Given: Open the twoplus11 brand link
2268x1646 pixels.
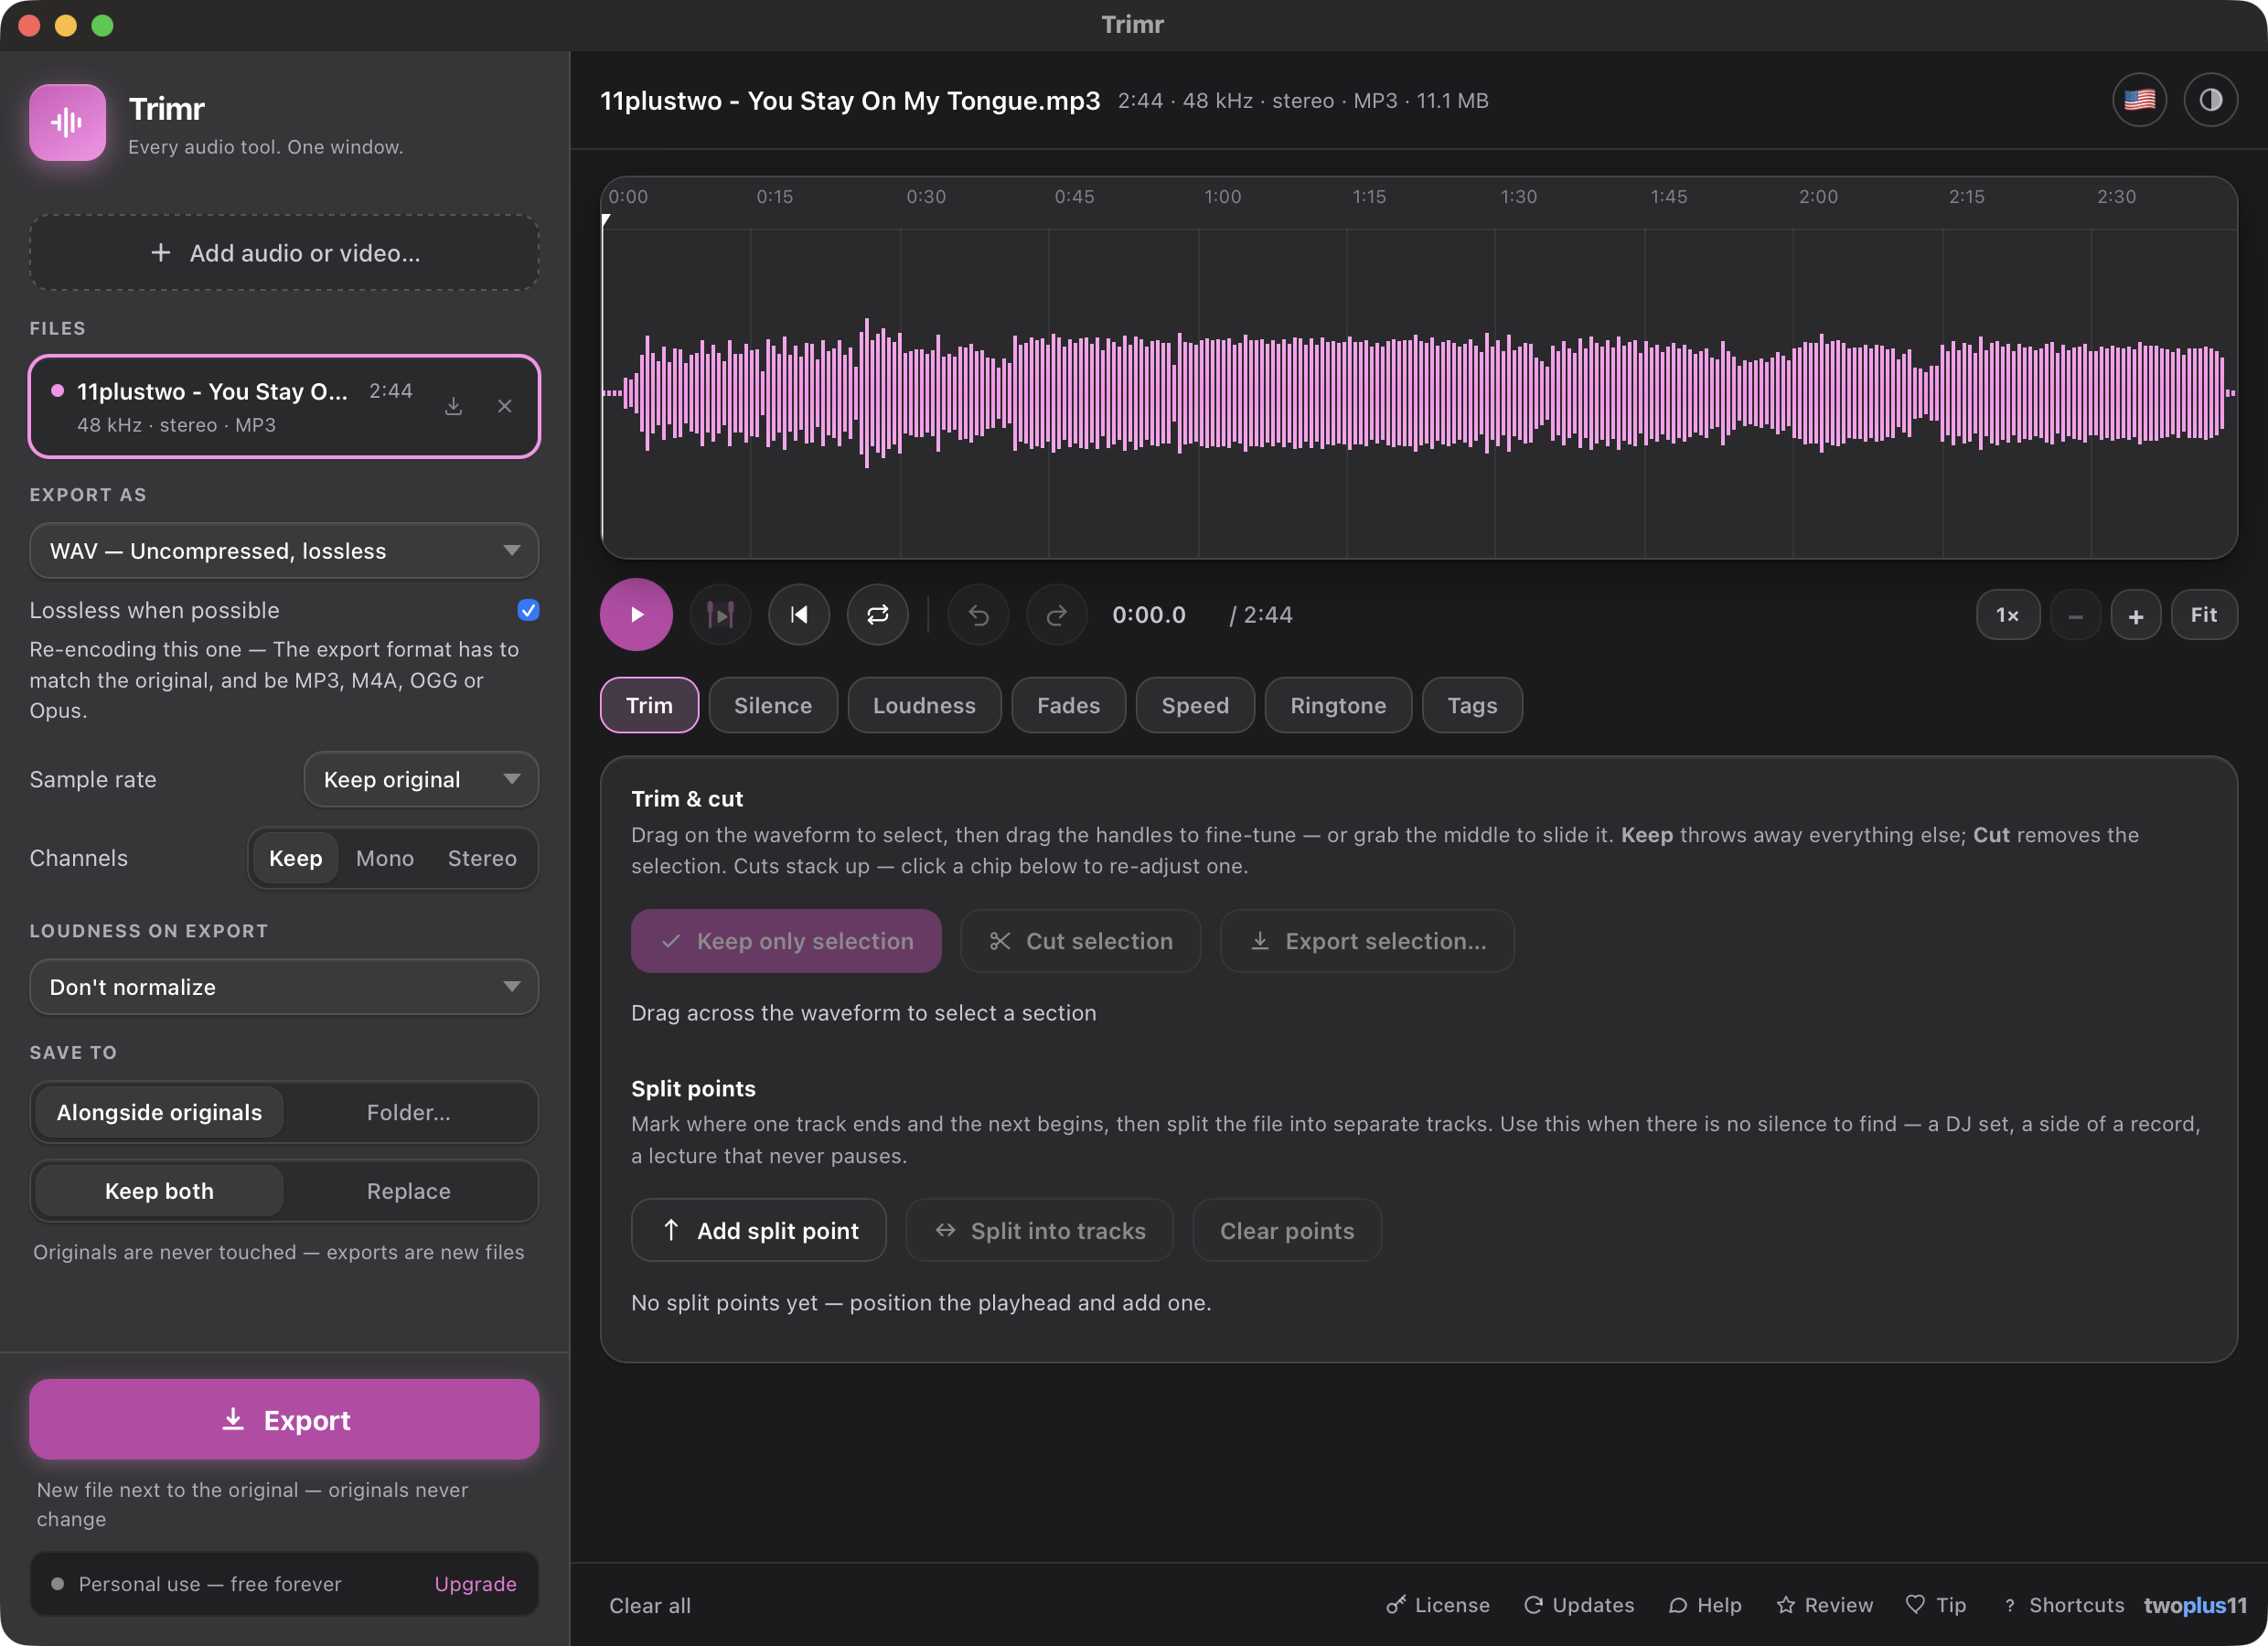Looking at the screenshot, I should 2195,1605.
